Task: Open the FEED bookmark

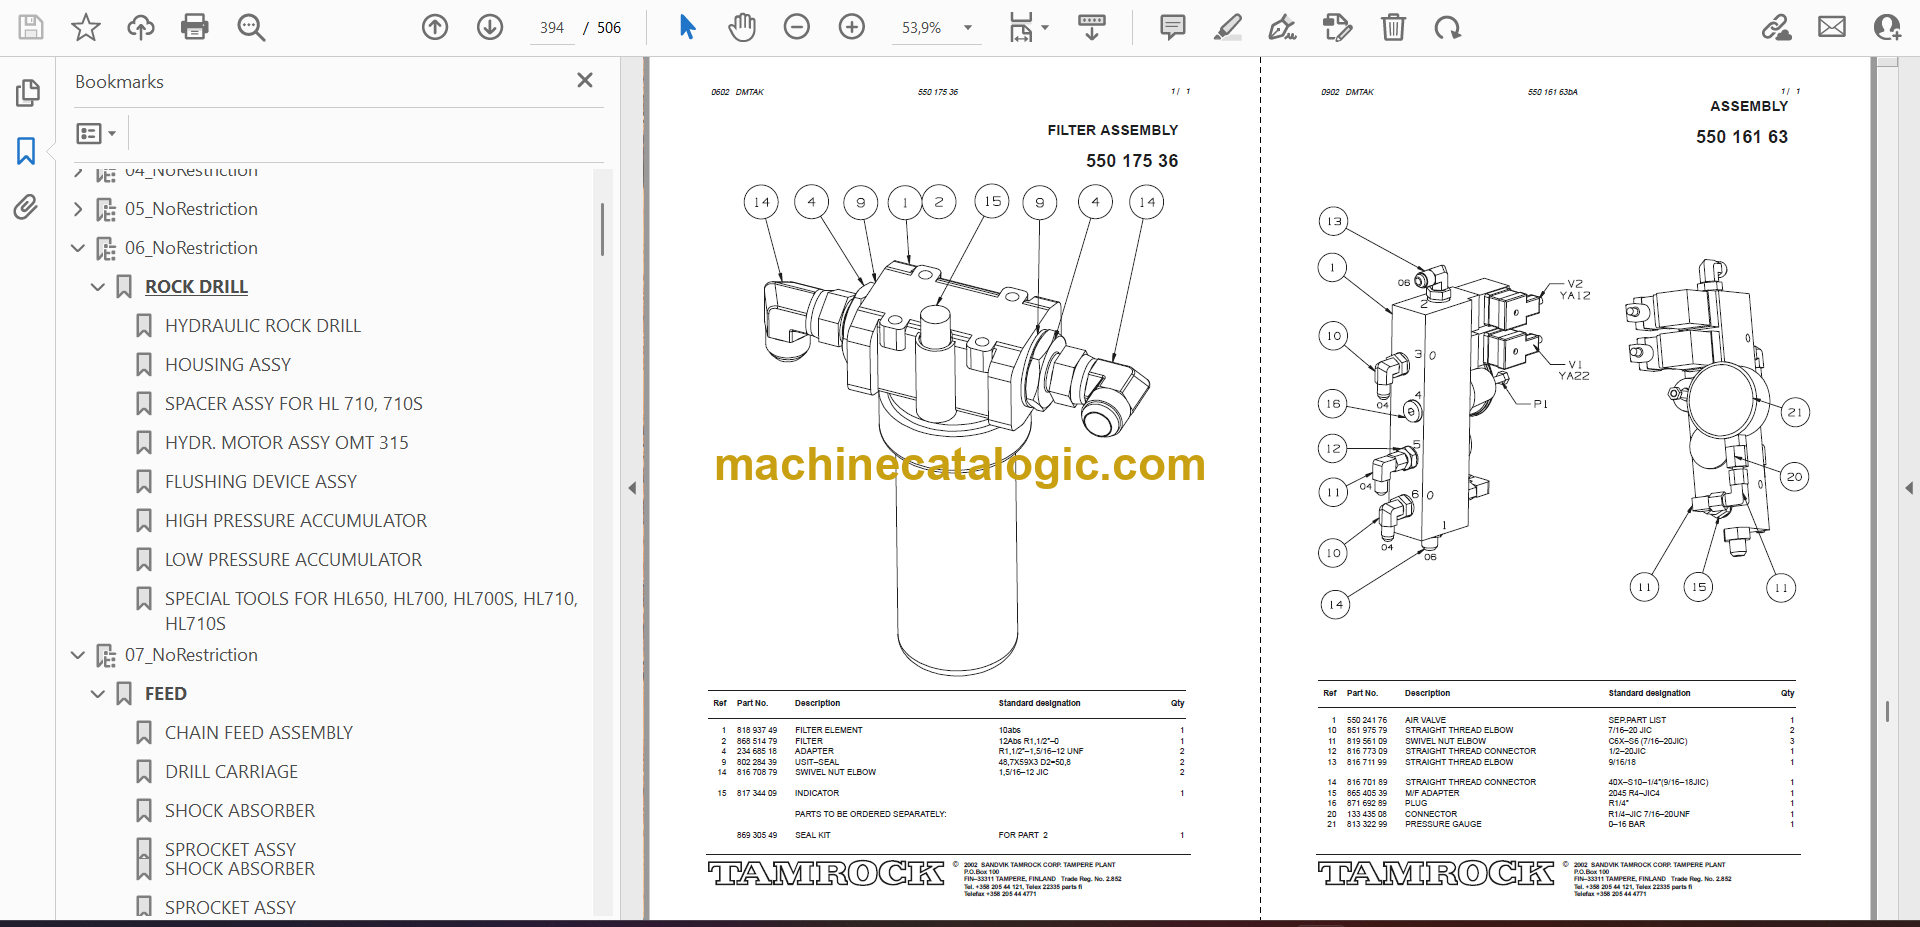Action: pos(166,694)
